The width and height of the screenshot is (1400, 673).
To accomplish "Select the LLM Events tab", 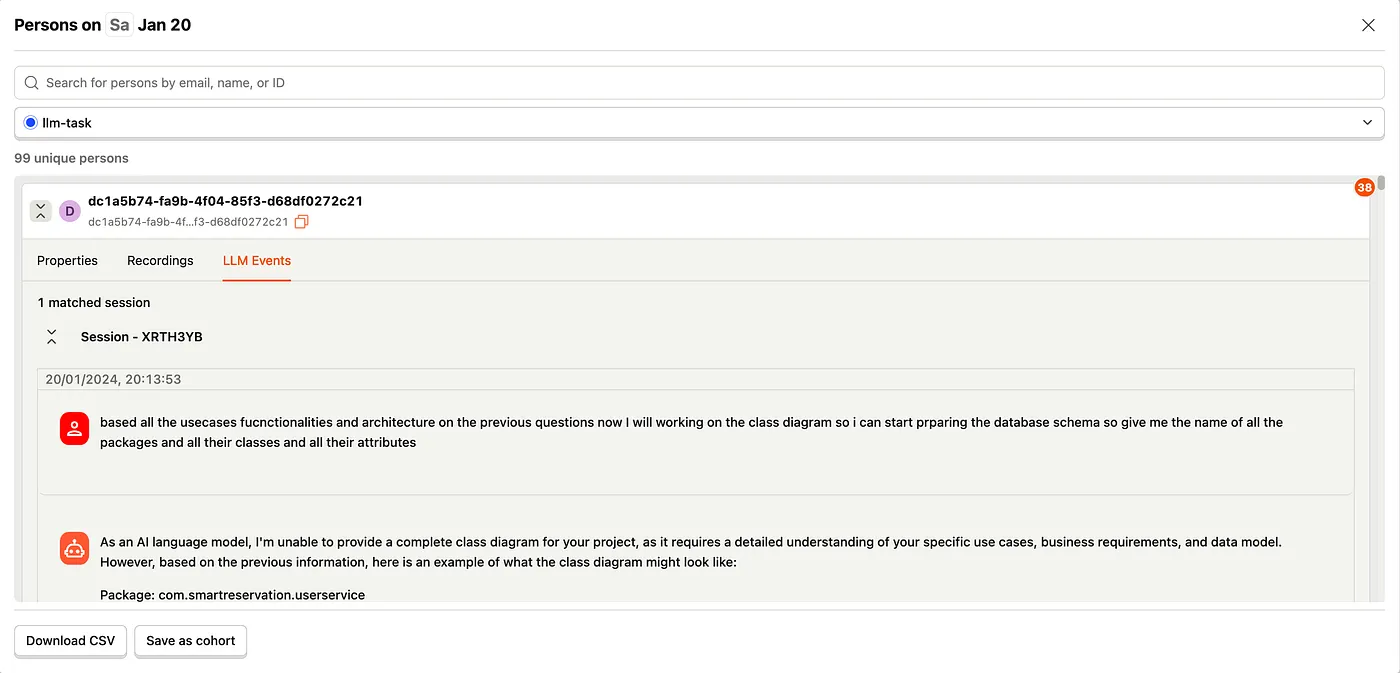I will (257, 261).
